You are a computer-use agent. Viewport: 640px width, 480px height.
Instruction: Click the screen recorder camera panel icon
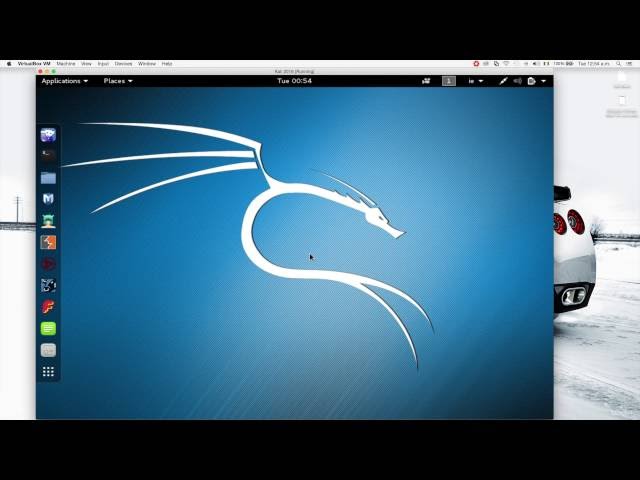(426, 81)
